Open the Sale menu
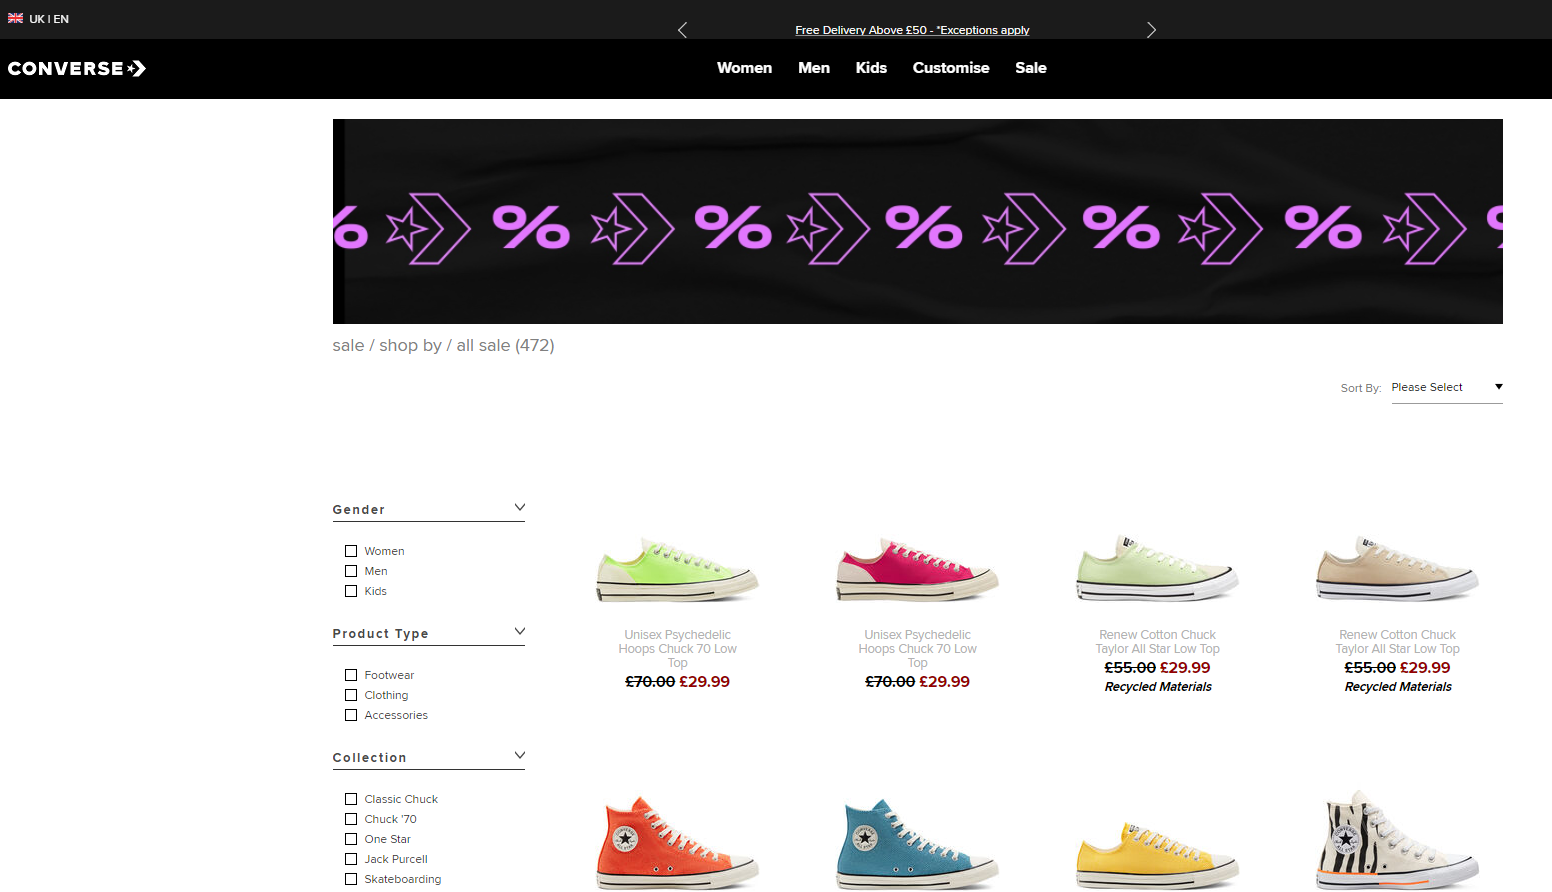1552x892 pixels. pyautogui.click(x=1031, y=68)
